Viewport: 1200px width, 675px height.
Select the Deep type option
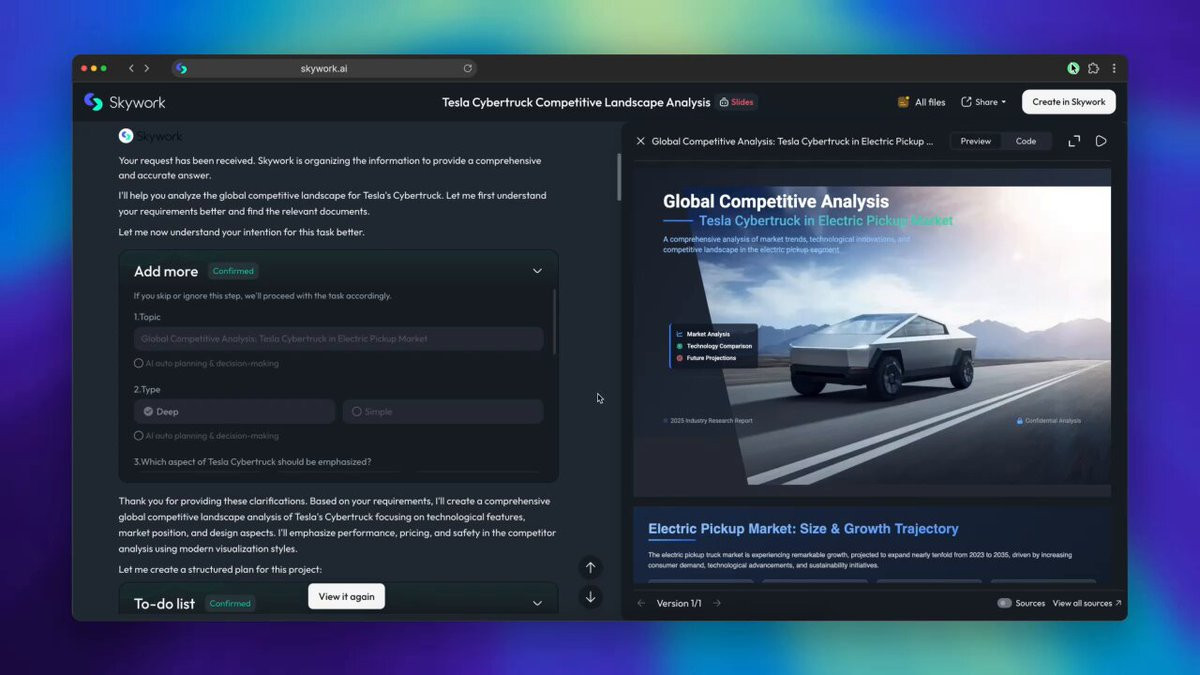(234, 411)
